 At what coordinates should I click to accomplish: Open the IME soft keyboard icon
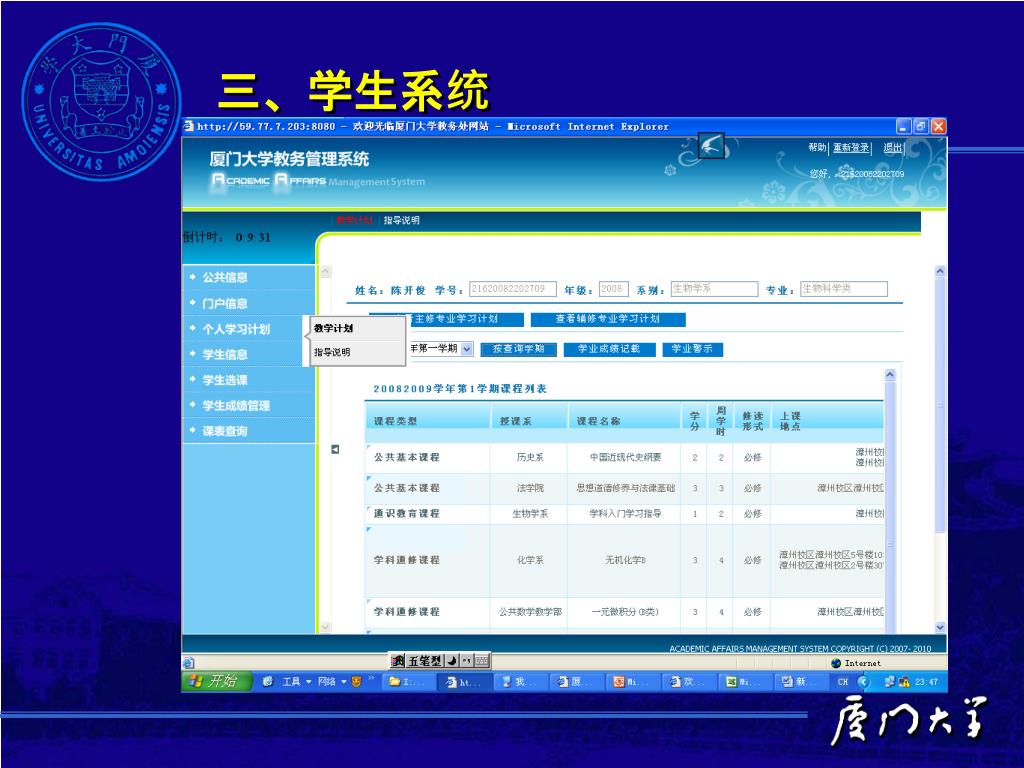(482, 661)
